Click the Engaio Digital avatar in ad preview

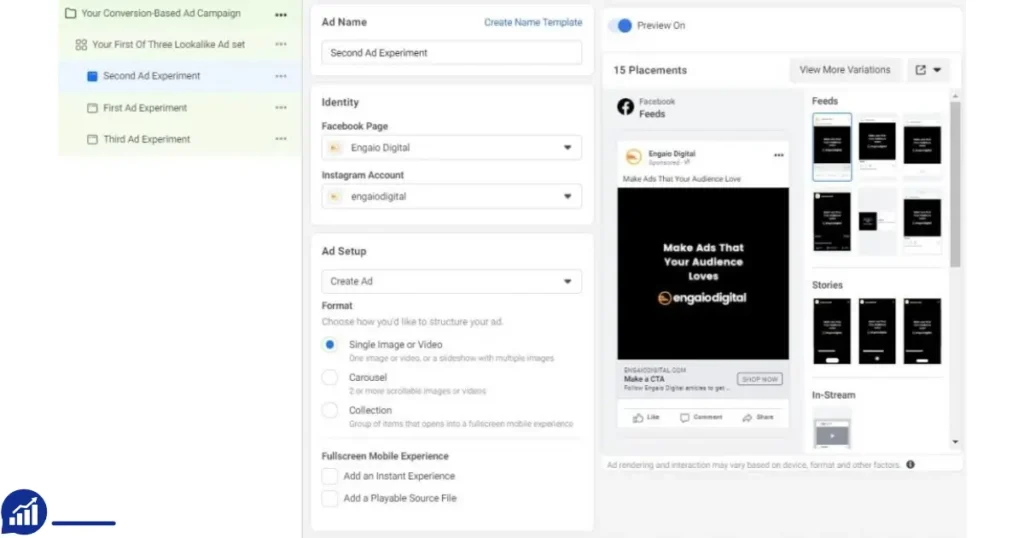pyautogui.click(x=633, y=157)
